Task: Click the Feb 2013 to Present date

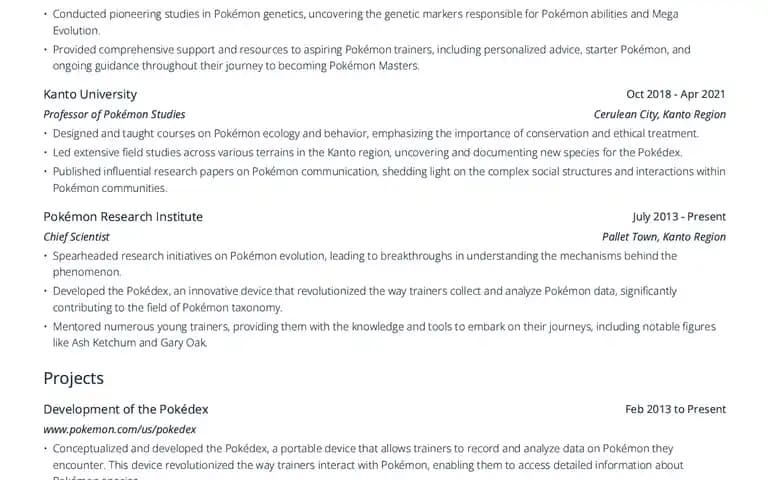Action: click(x=675, y=409)
